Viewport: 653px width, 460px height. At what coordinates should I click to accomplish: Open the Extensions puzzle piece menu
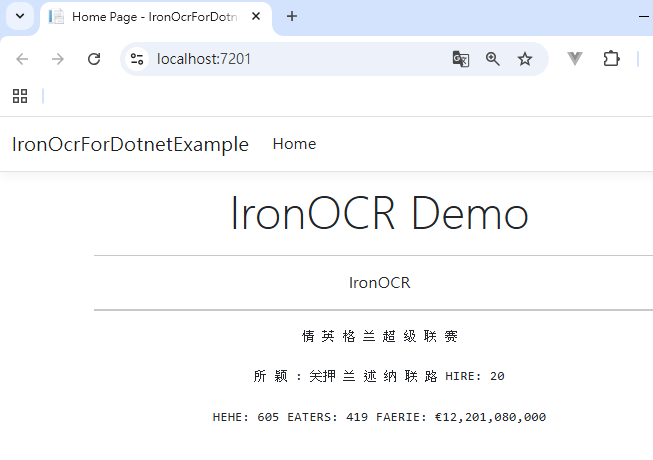point(611,59)
